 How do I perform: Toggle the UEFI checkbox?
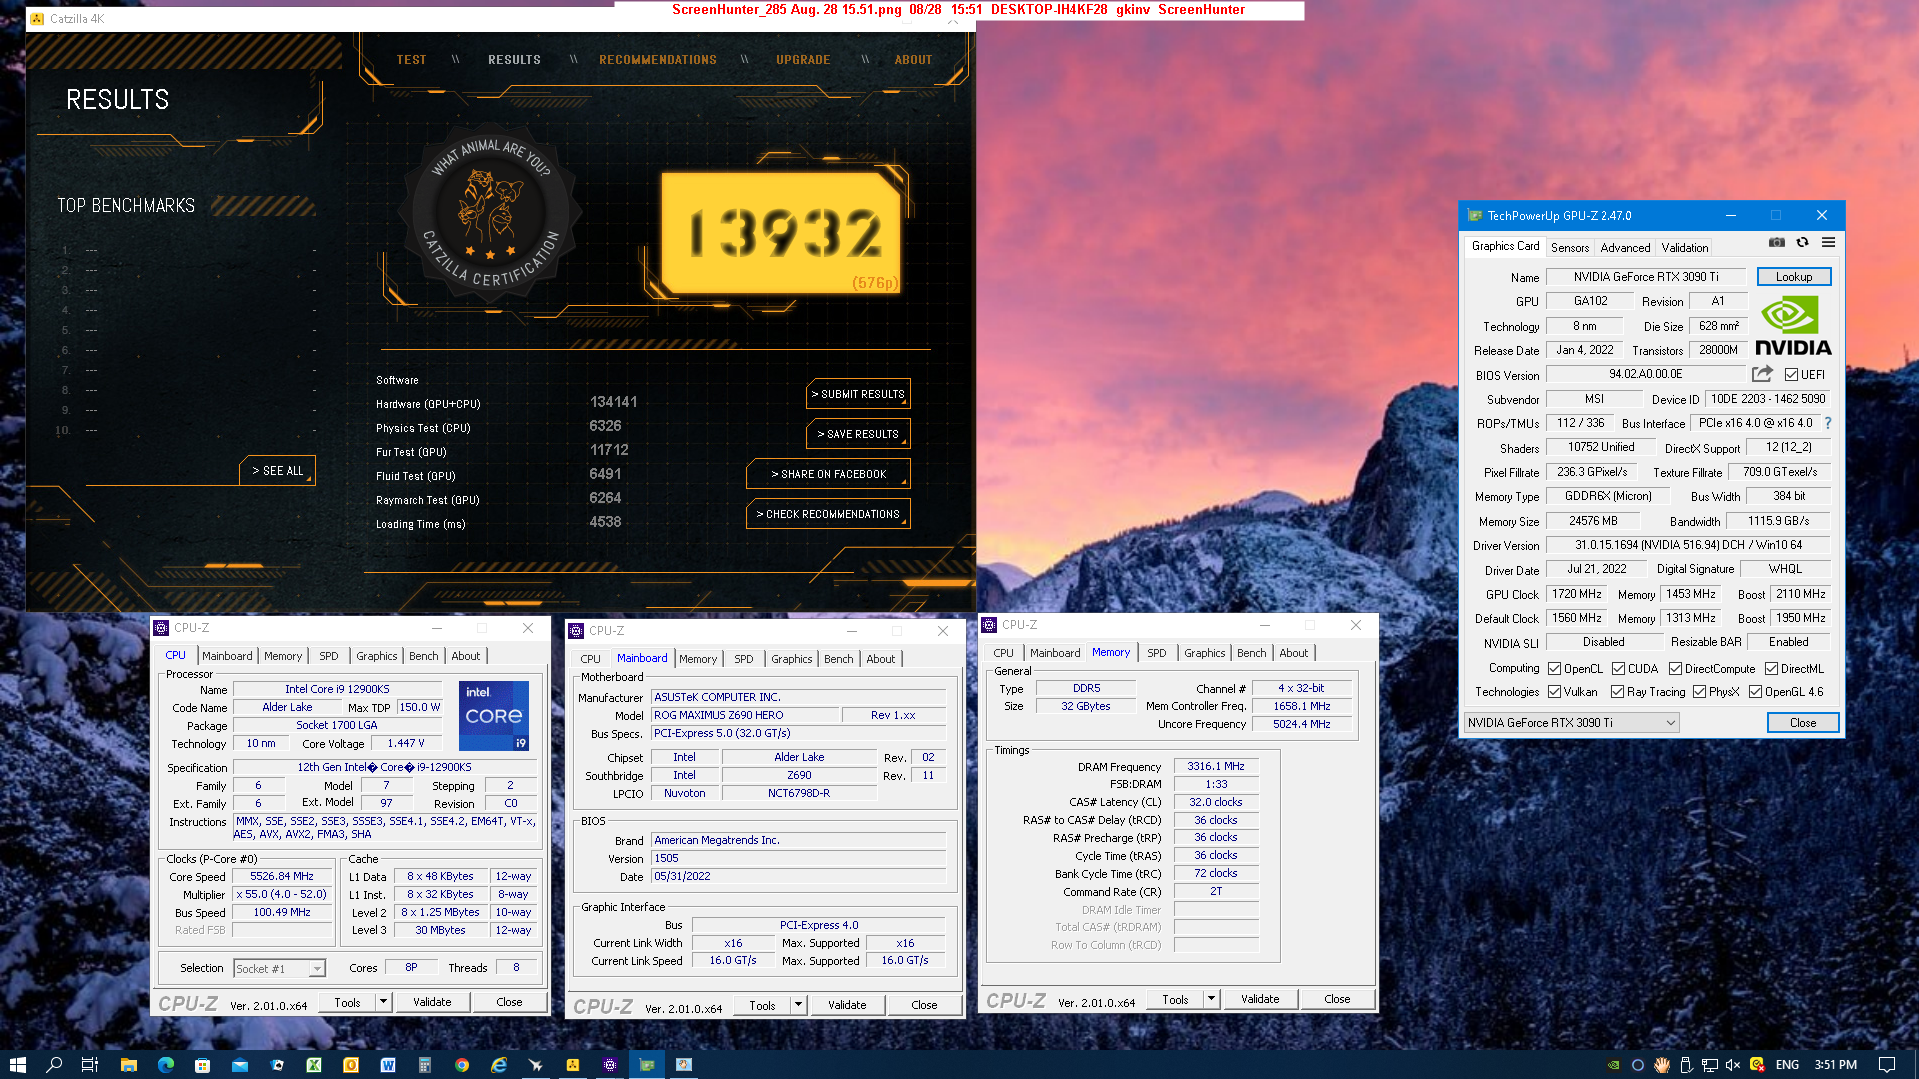(1792, 375)
